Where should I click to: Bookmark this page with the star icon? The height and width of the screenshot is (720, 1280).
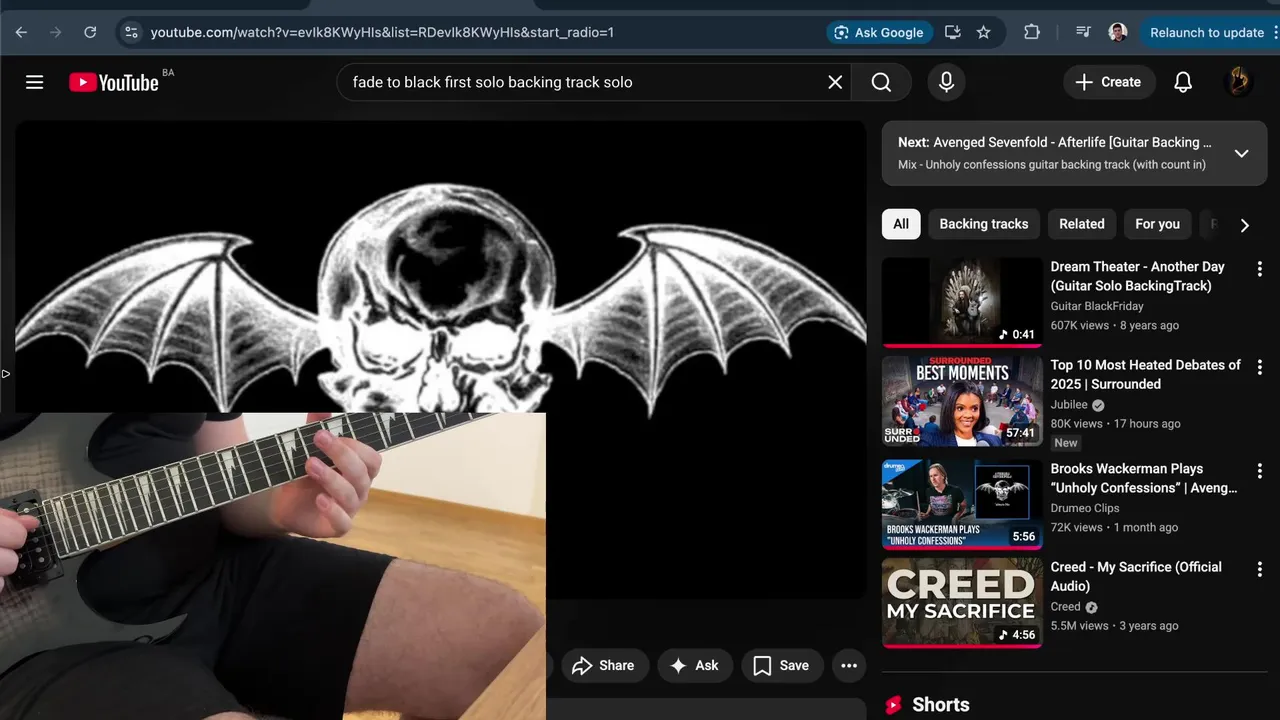click(984, 32)
